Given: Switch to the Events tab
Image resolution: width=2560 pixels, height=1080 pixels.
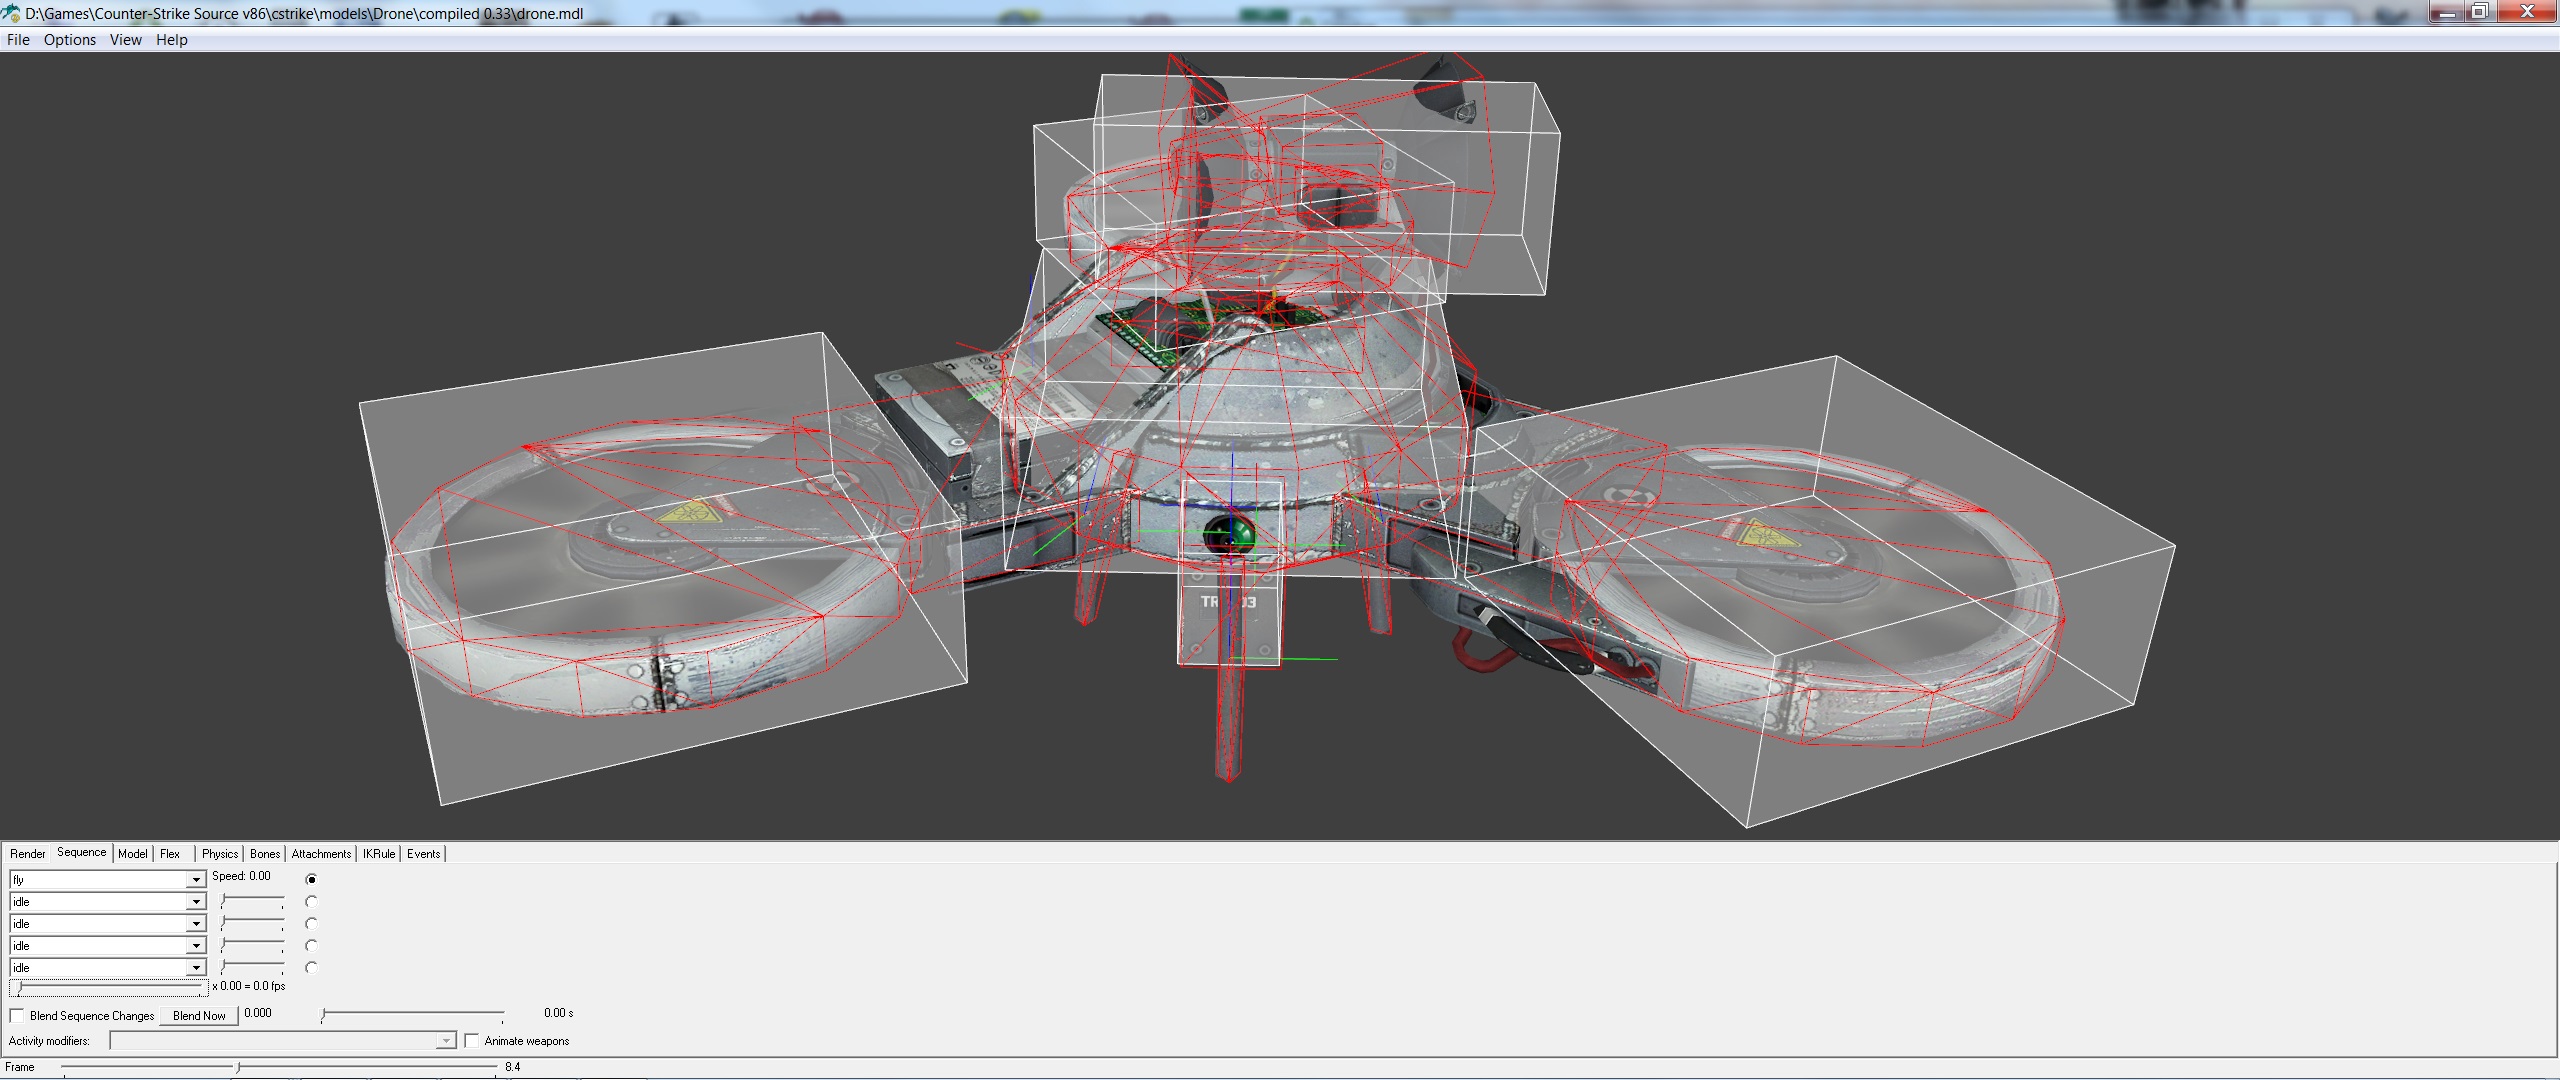Looking at the screenshot, I should pos(424,854).
